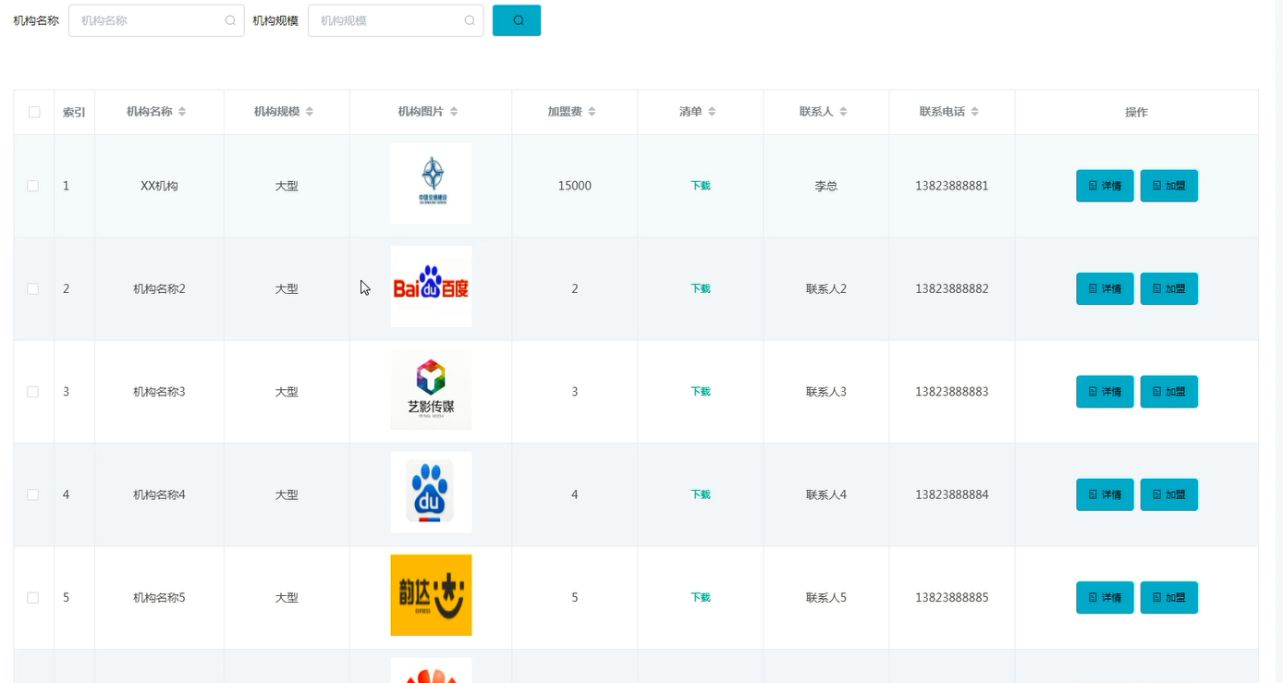Sort by 机构图片 column arrows
Viewport: 1283px width, 683px height.
pos(454,112)
